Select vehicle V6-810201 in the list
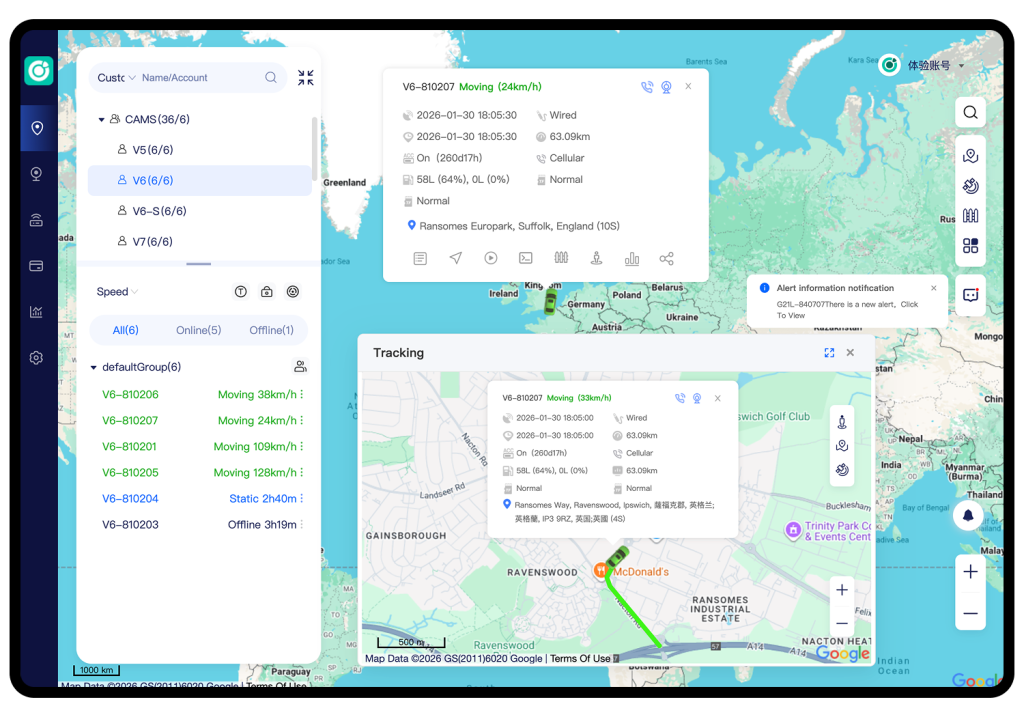Screen dimensions: 1024x717 point(130,447)
